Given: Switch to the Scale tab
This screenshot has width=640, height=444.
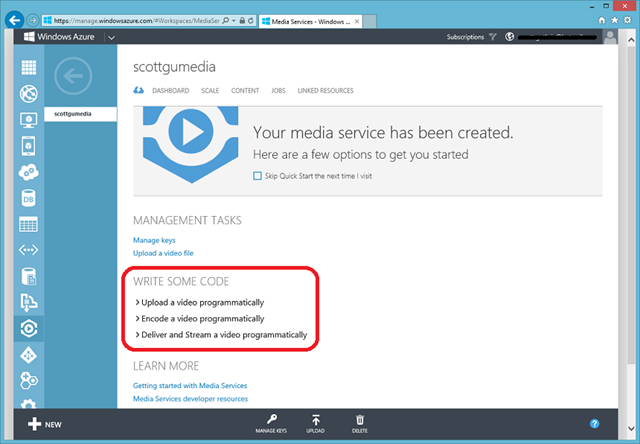Looking at the screenshot, I should point(210,91).
